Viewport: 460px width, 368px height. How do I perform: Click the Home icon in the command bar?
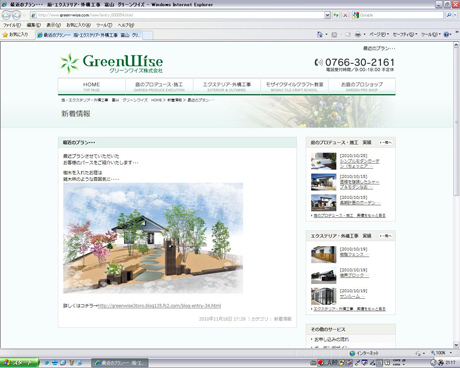320,34
